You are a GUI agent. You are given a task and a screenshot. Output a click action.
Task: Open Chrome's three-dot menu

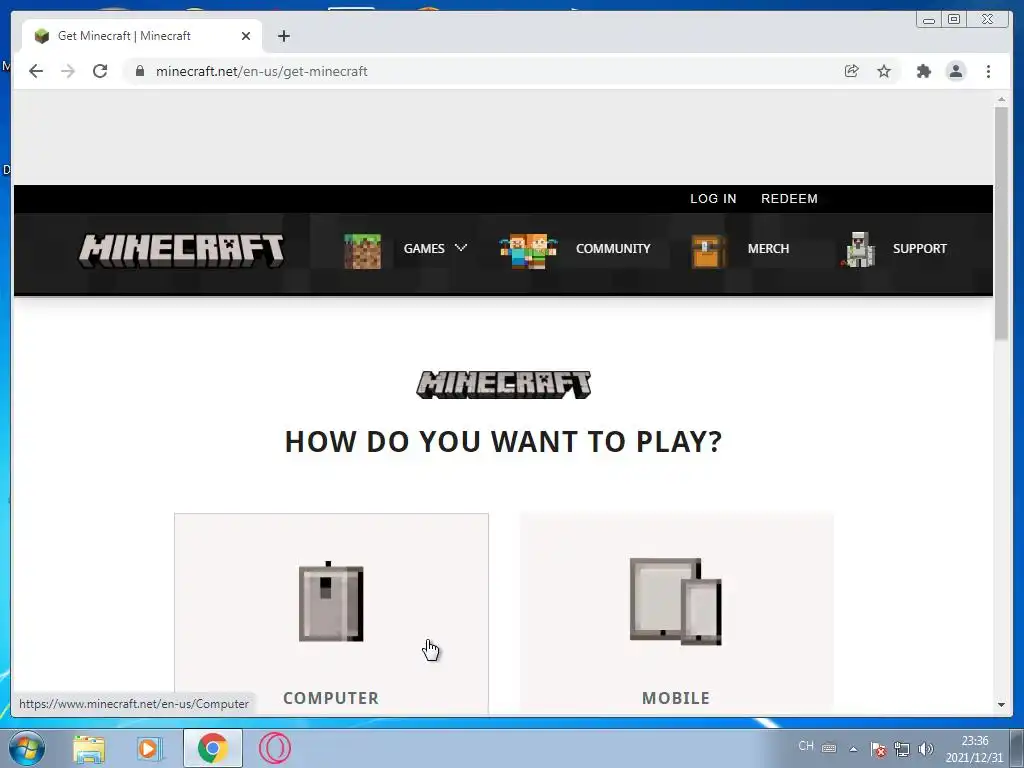click(988, 71)
